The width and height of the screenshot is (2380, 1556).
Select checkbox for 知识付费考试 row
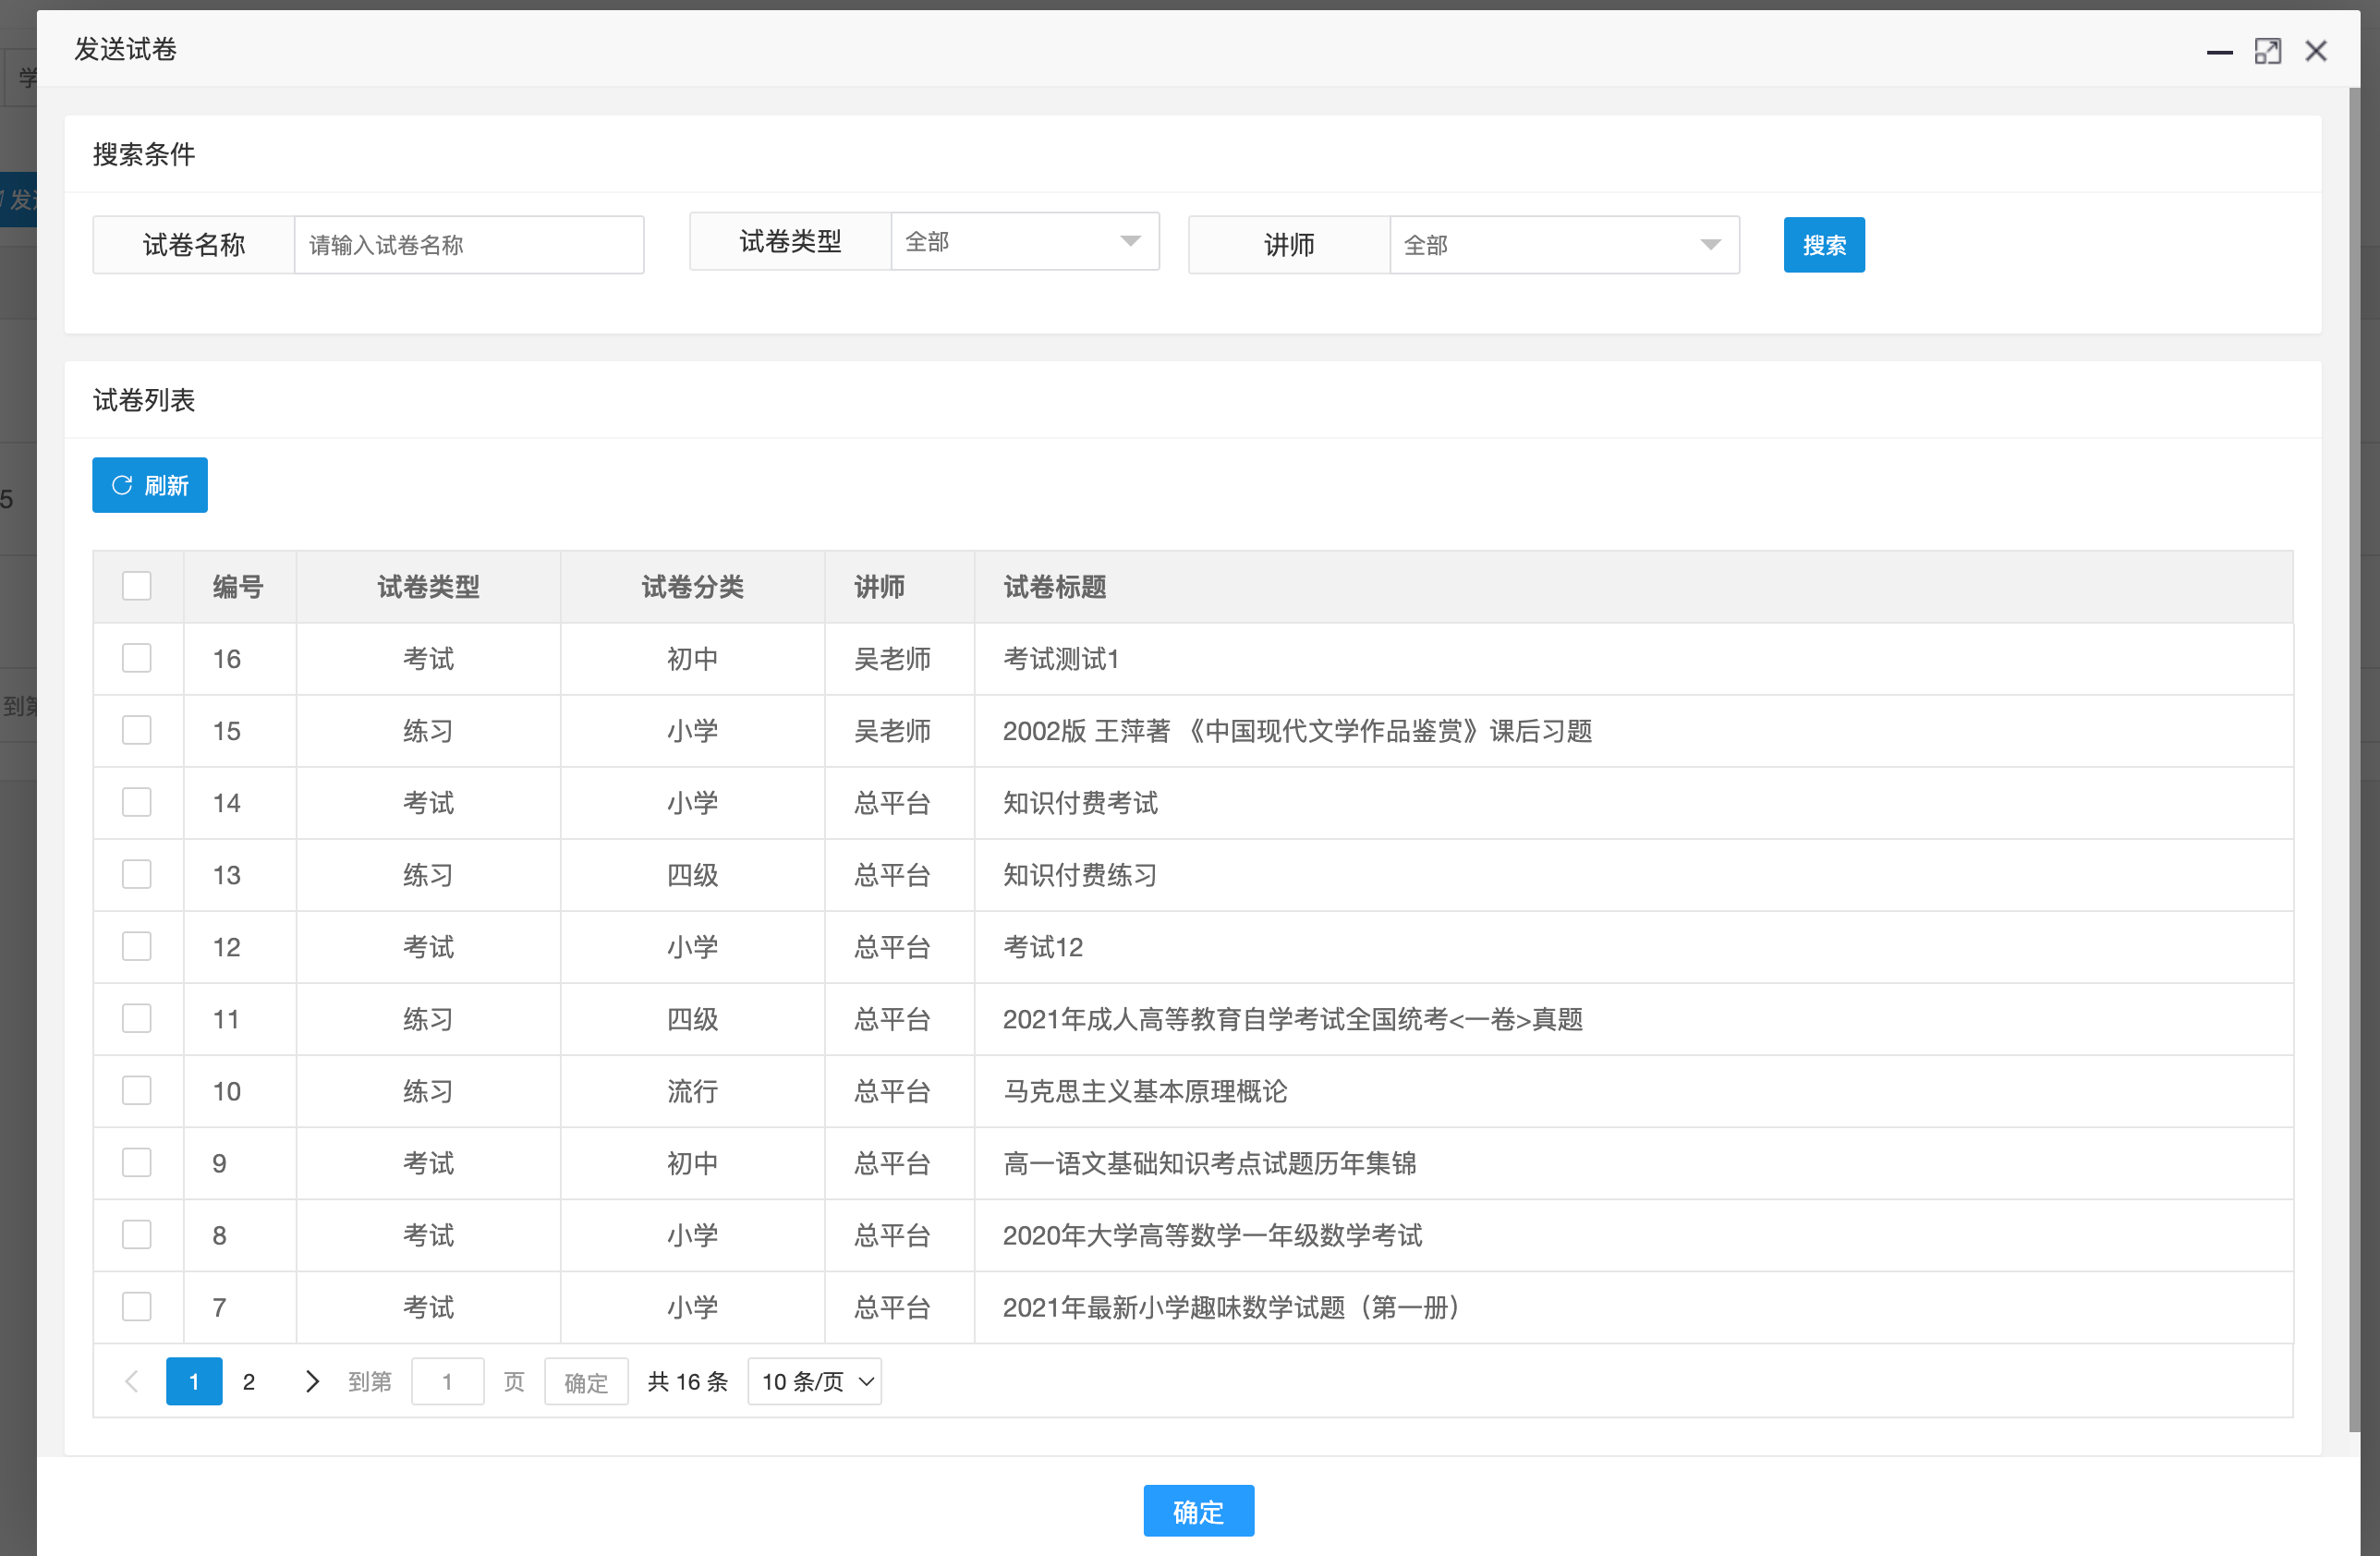click(137, 802)
